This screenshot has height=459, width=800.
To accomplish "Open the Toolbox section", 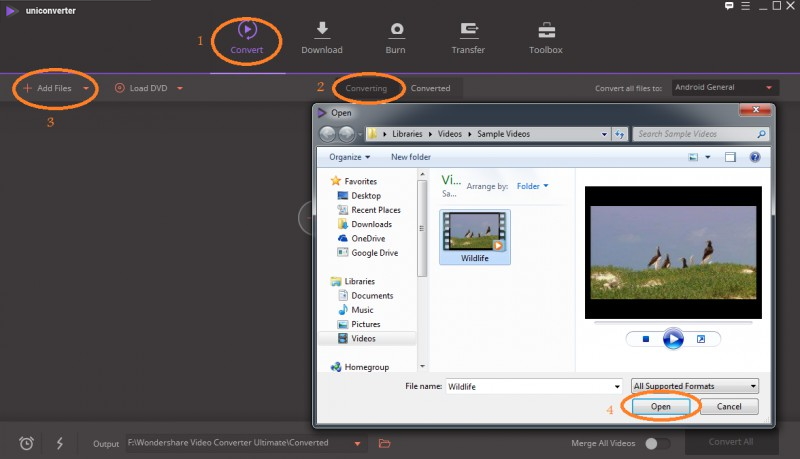I will pos(546,38).
